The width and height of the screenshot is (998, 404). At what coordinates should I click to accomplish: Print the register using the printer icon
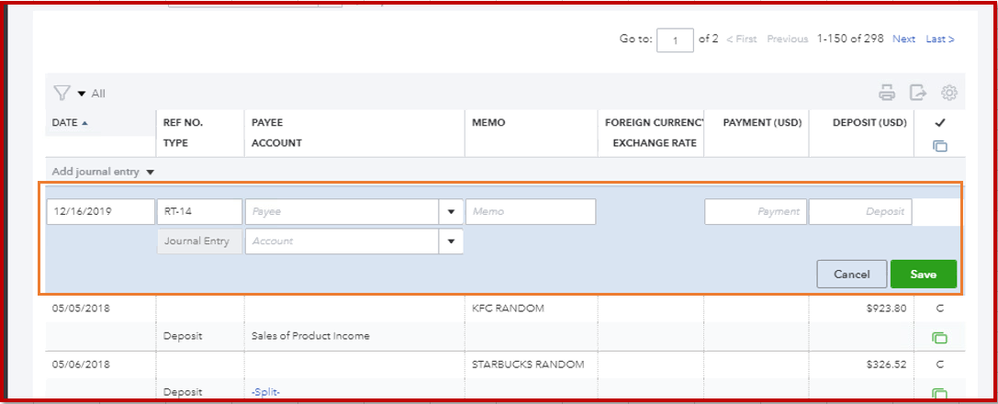coord(886,93)
